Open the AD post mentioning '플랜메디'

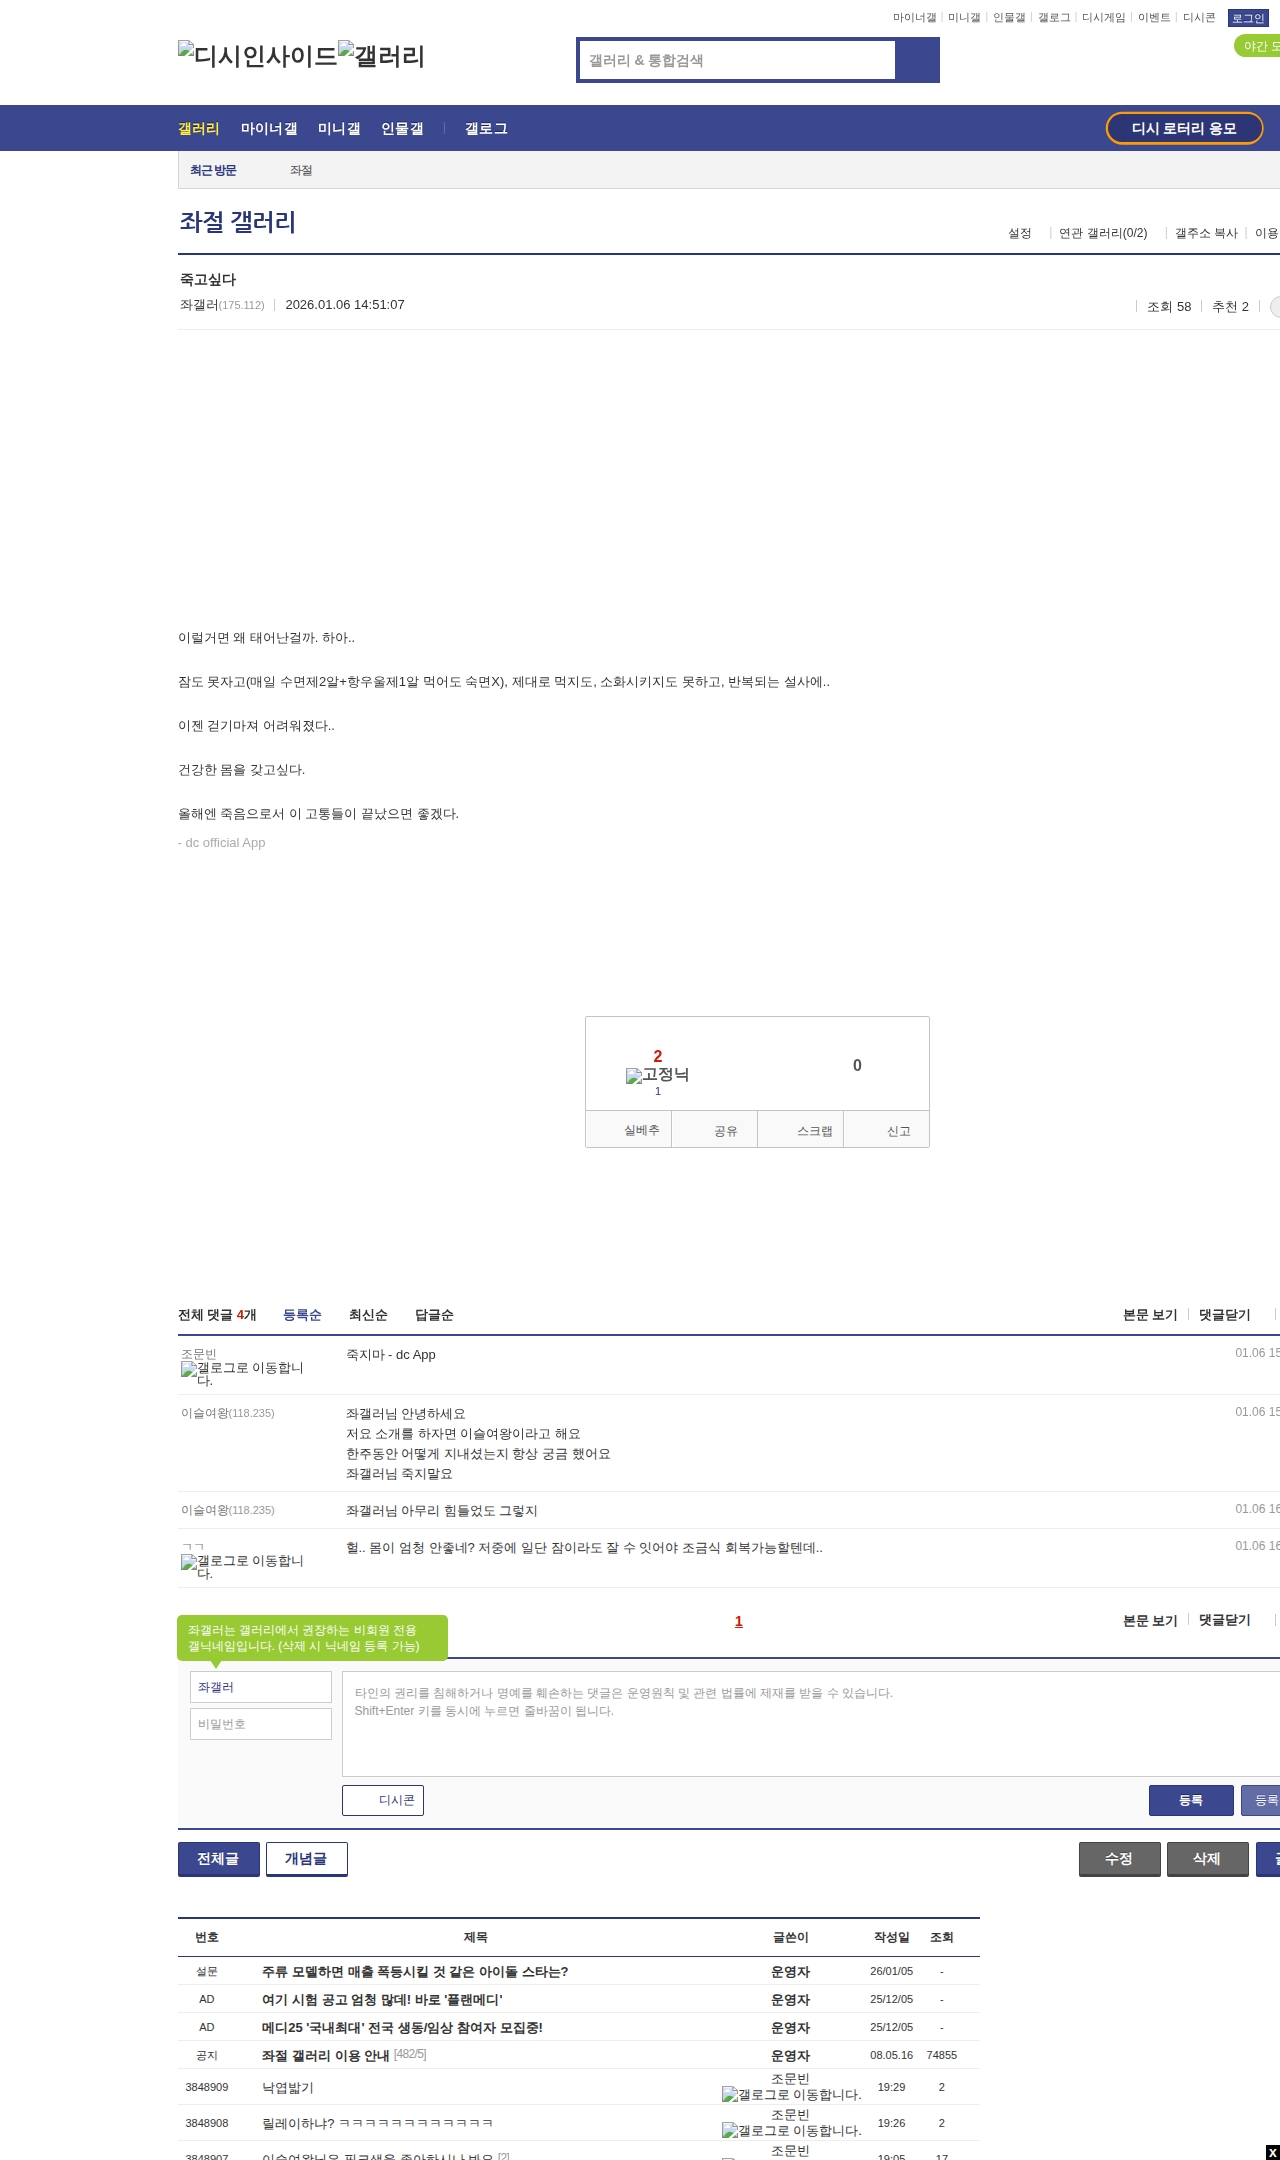(382, 2000)
